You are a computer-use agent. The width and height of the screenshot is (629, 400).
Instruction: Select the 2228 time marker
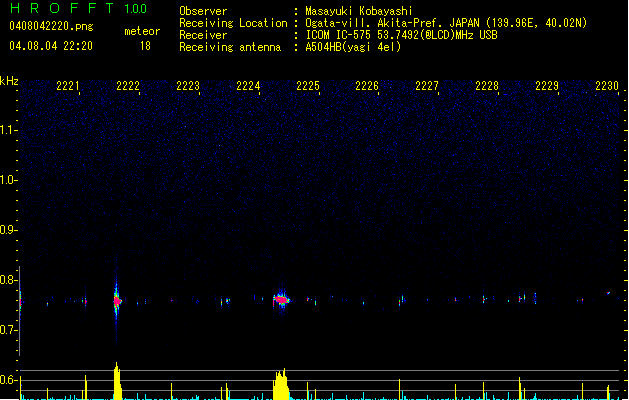tap(487, 87)
